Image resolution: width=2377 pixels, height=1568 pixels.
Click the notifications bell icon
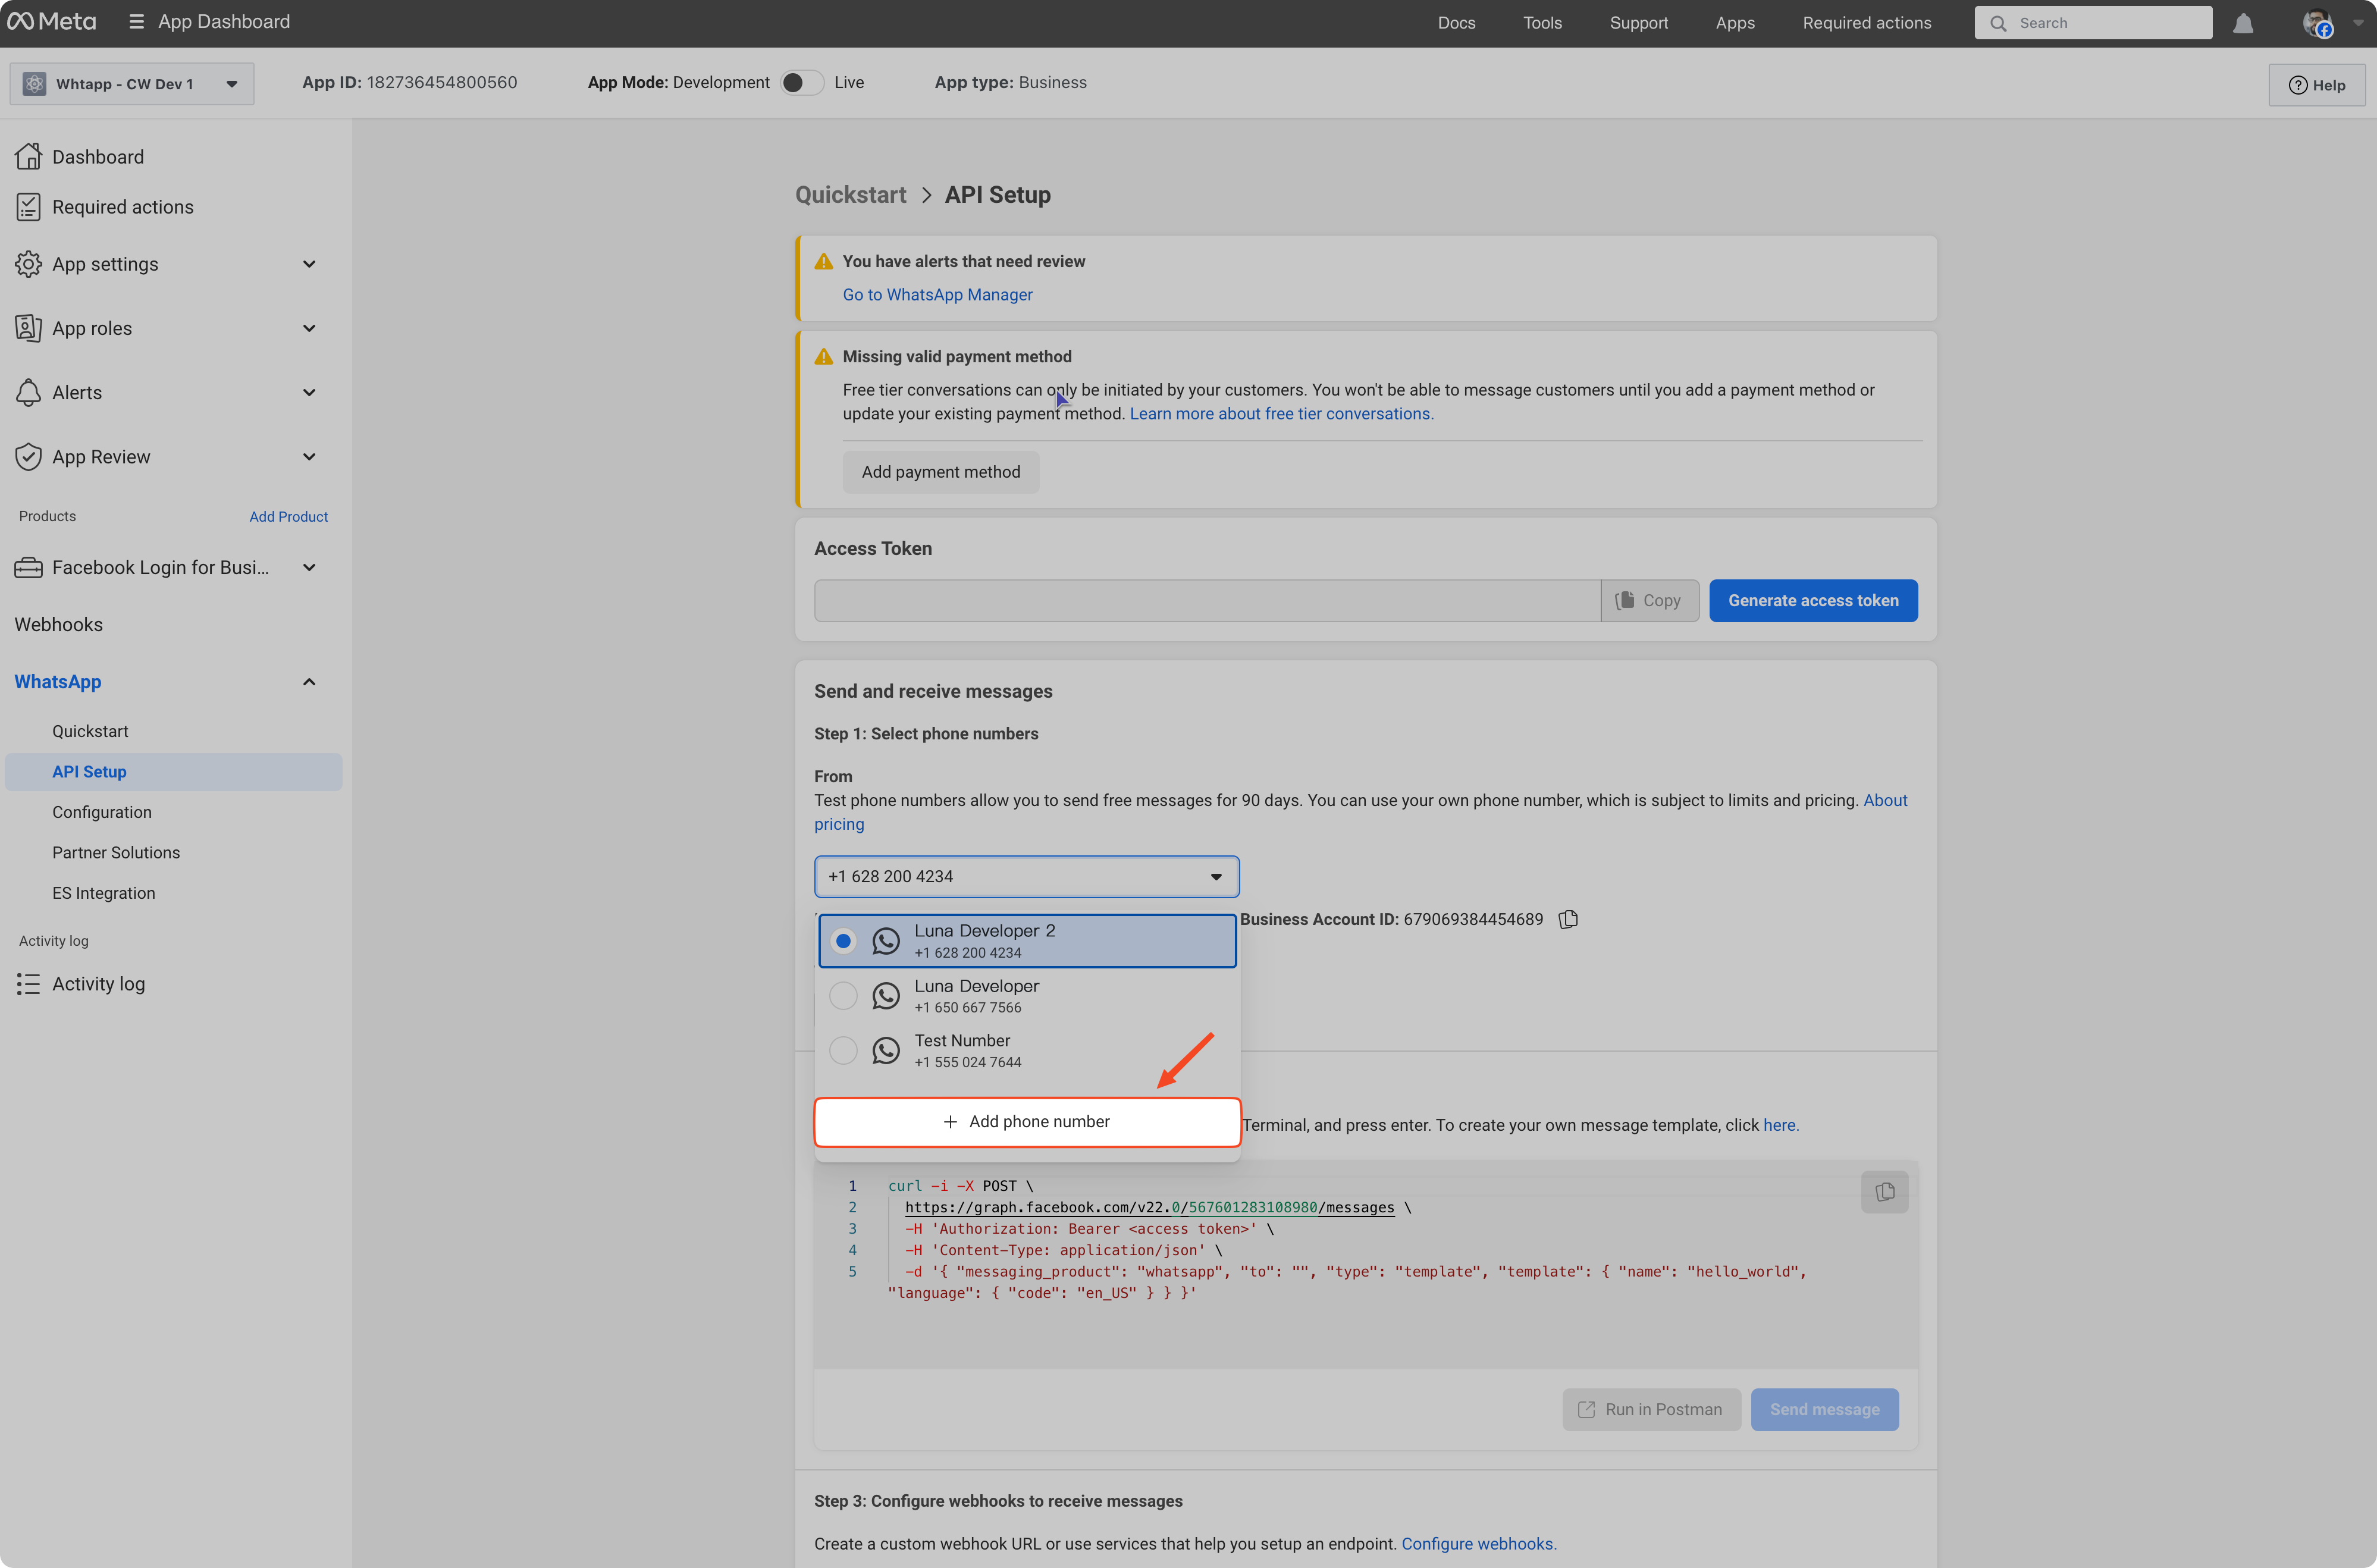coord(2243,23)
